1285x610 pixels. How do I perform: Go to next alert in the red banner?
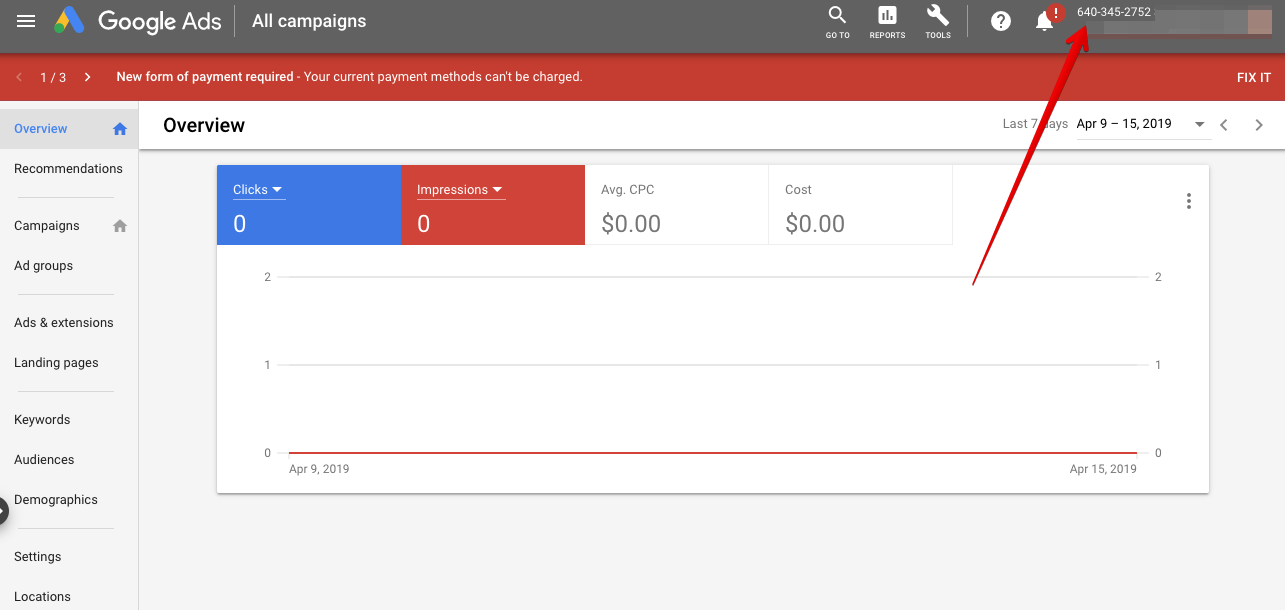[88, 77]
